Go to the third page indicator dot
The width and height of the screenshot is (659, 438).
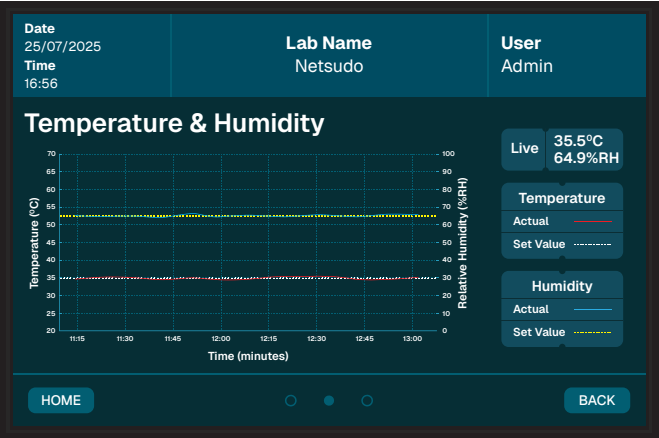coord(367,400)
